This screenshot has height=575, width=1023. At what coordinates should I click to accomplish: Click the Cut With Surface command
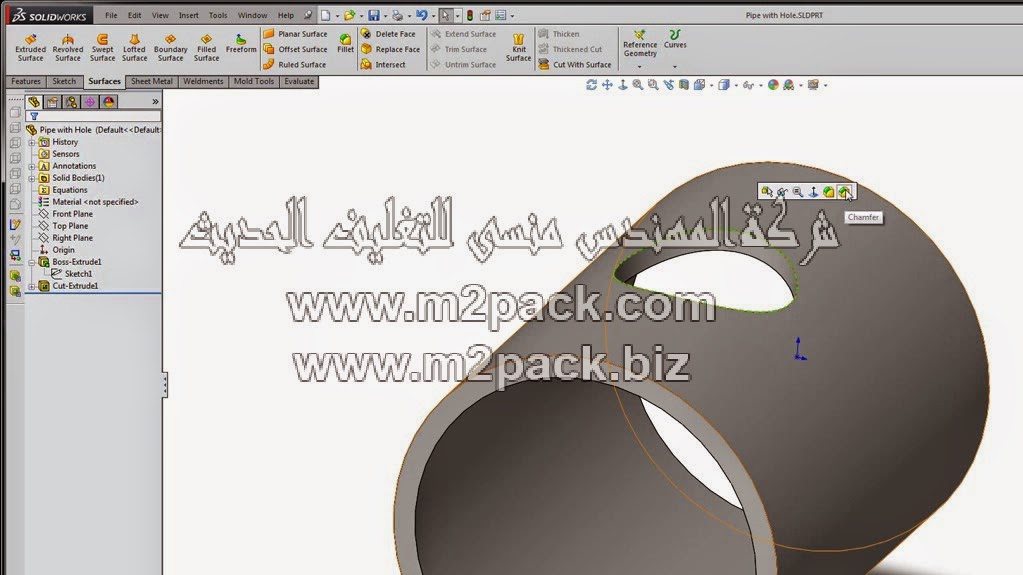coord(575,65)
